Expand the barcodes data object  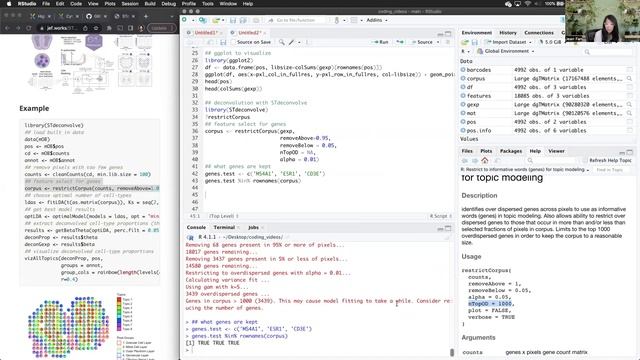(463, 70)
